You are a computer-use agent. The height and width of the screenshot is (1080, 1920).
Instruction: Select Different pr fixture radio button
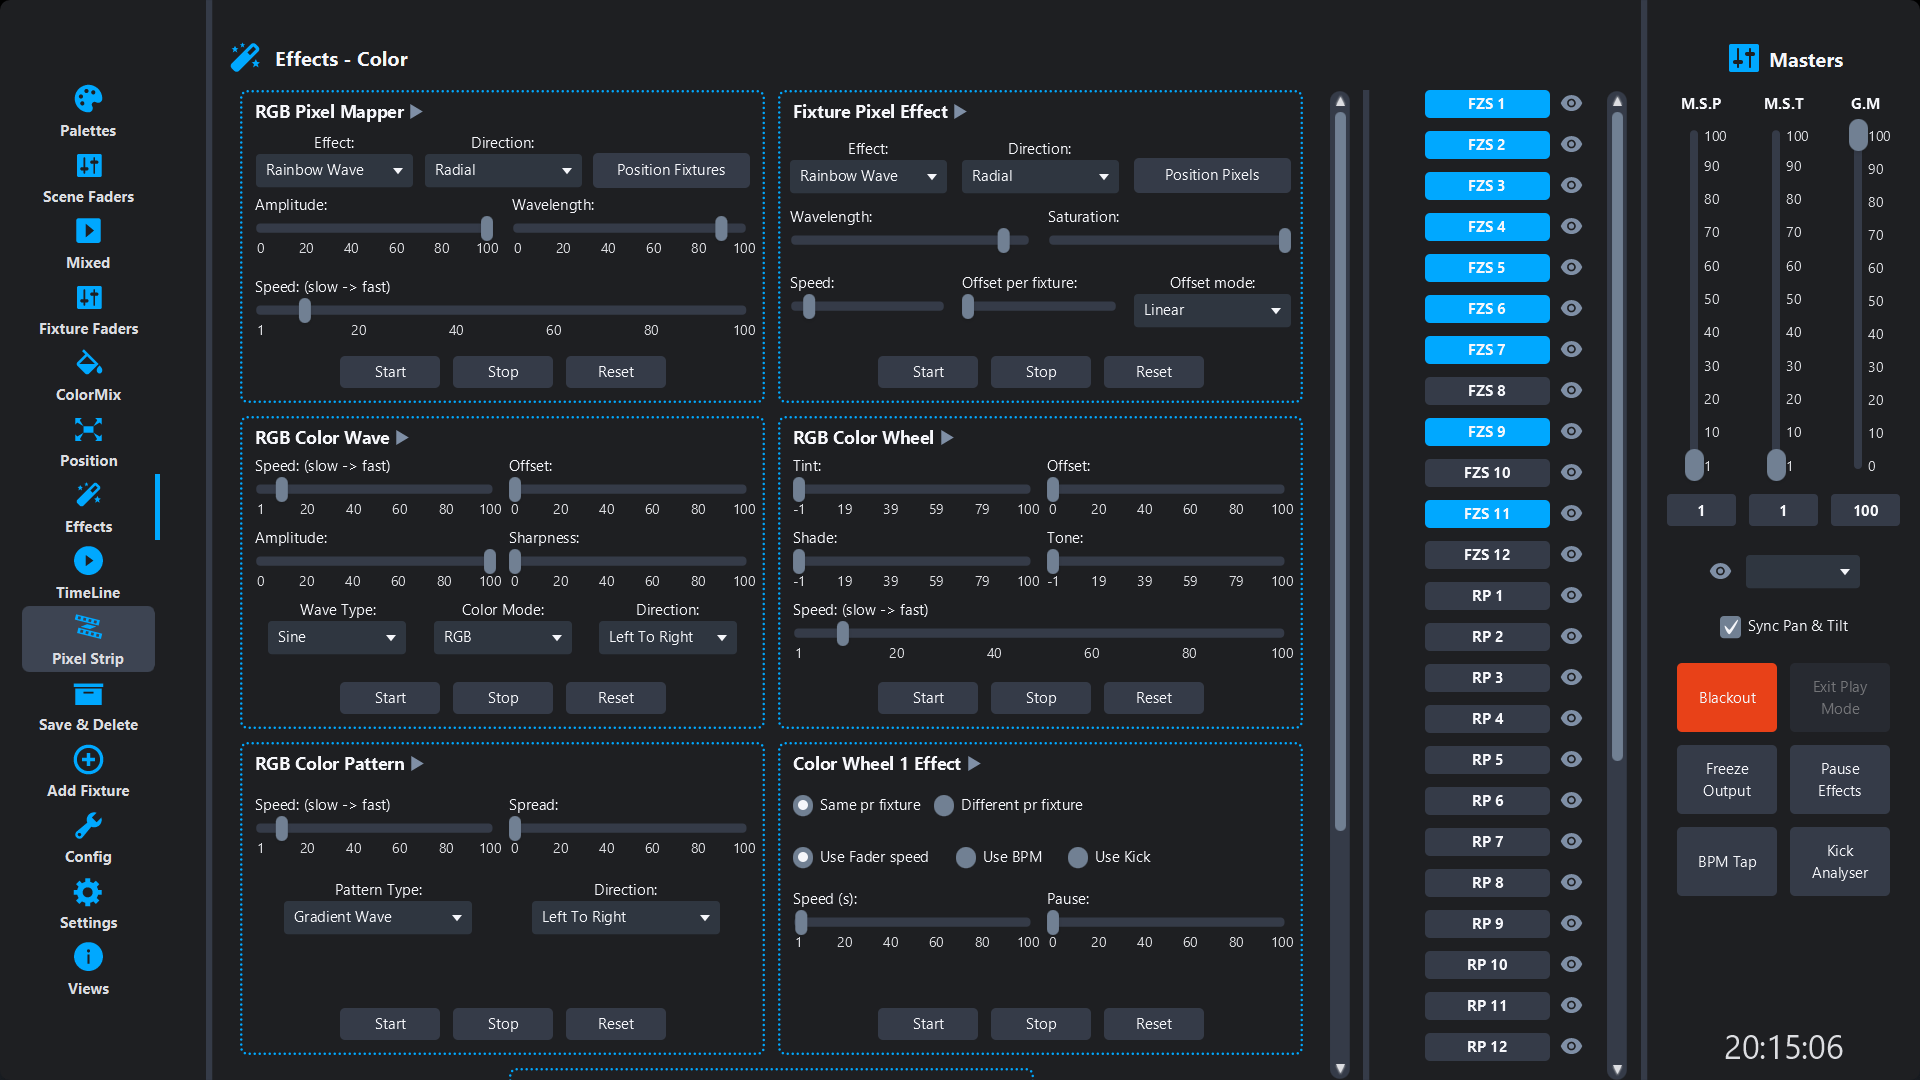(x=943, y=806)
